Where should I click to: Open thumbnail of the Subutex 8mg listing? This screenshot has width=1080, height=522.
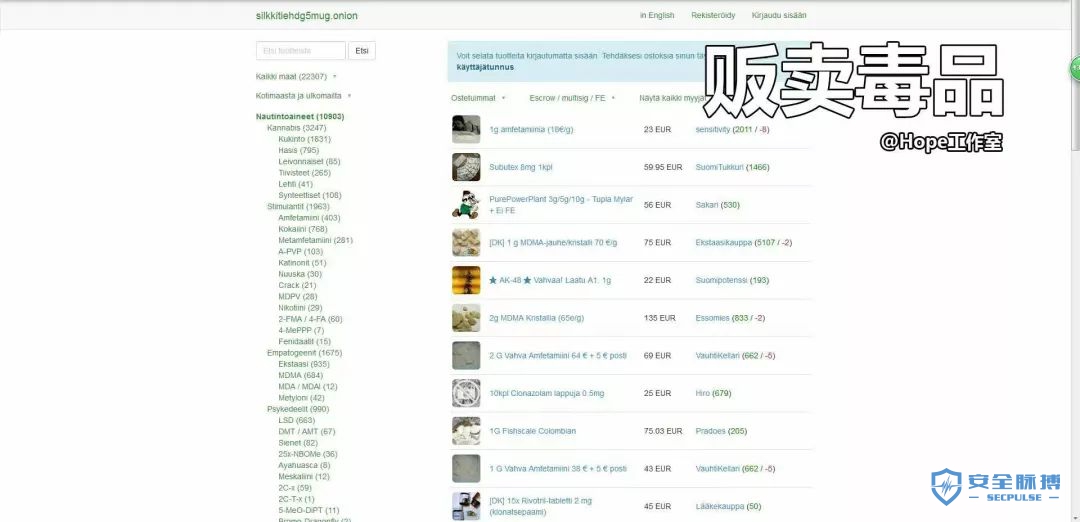click(466, 167)
